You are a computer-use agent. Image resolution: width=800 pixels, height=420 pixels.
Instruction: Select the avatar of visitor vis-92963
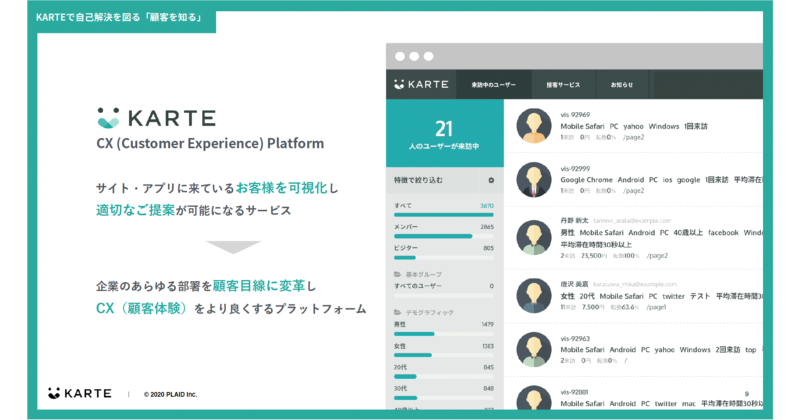click(x=534, y=350)
